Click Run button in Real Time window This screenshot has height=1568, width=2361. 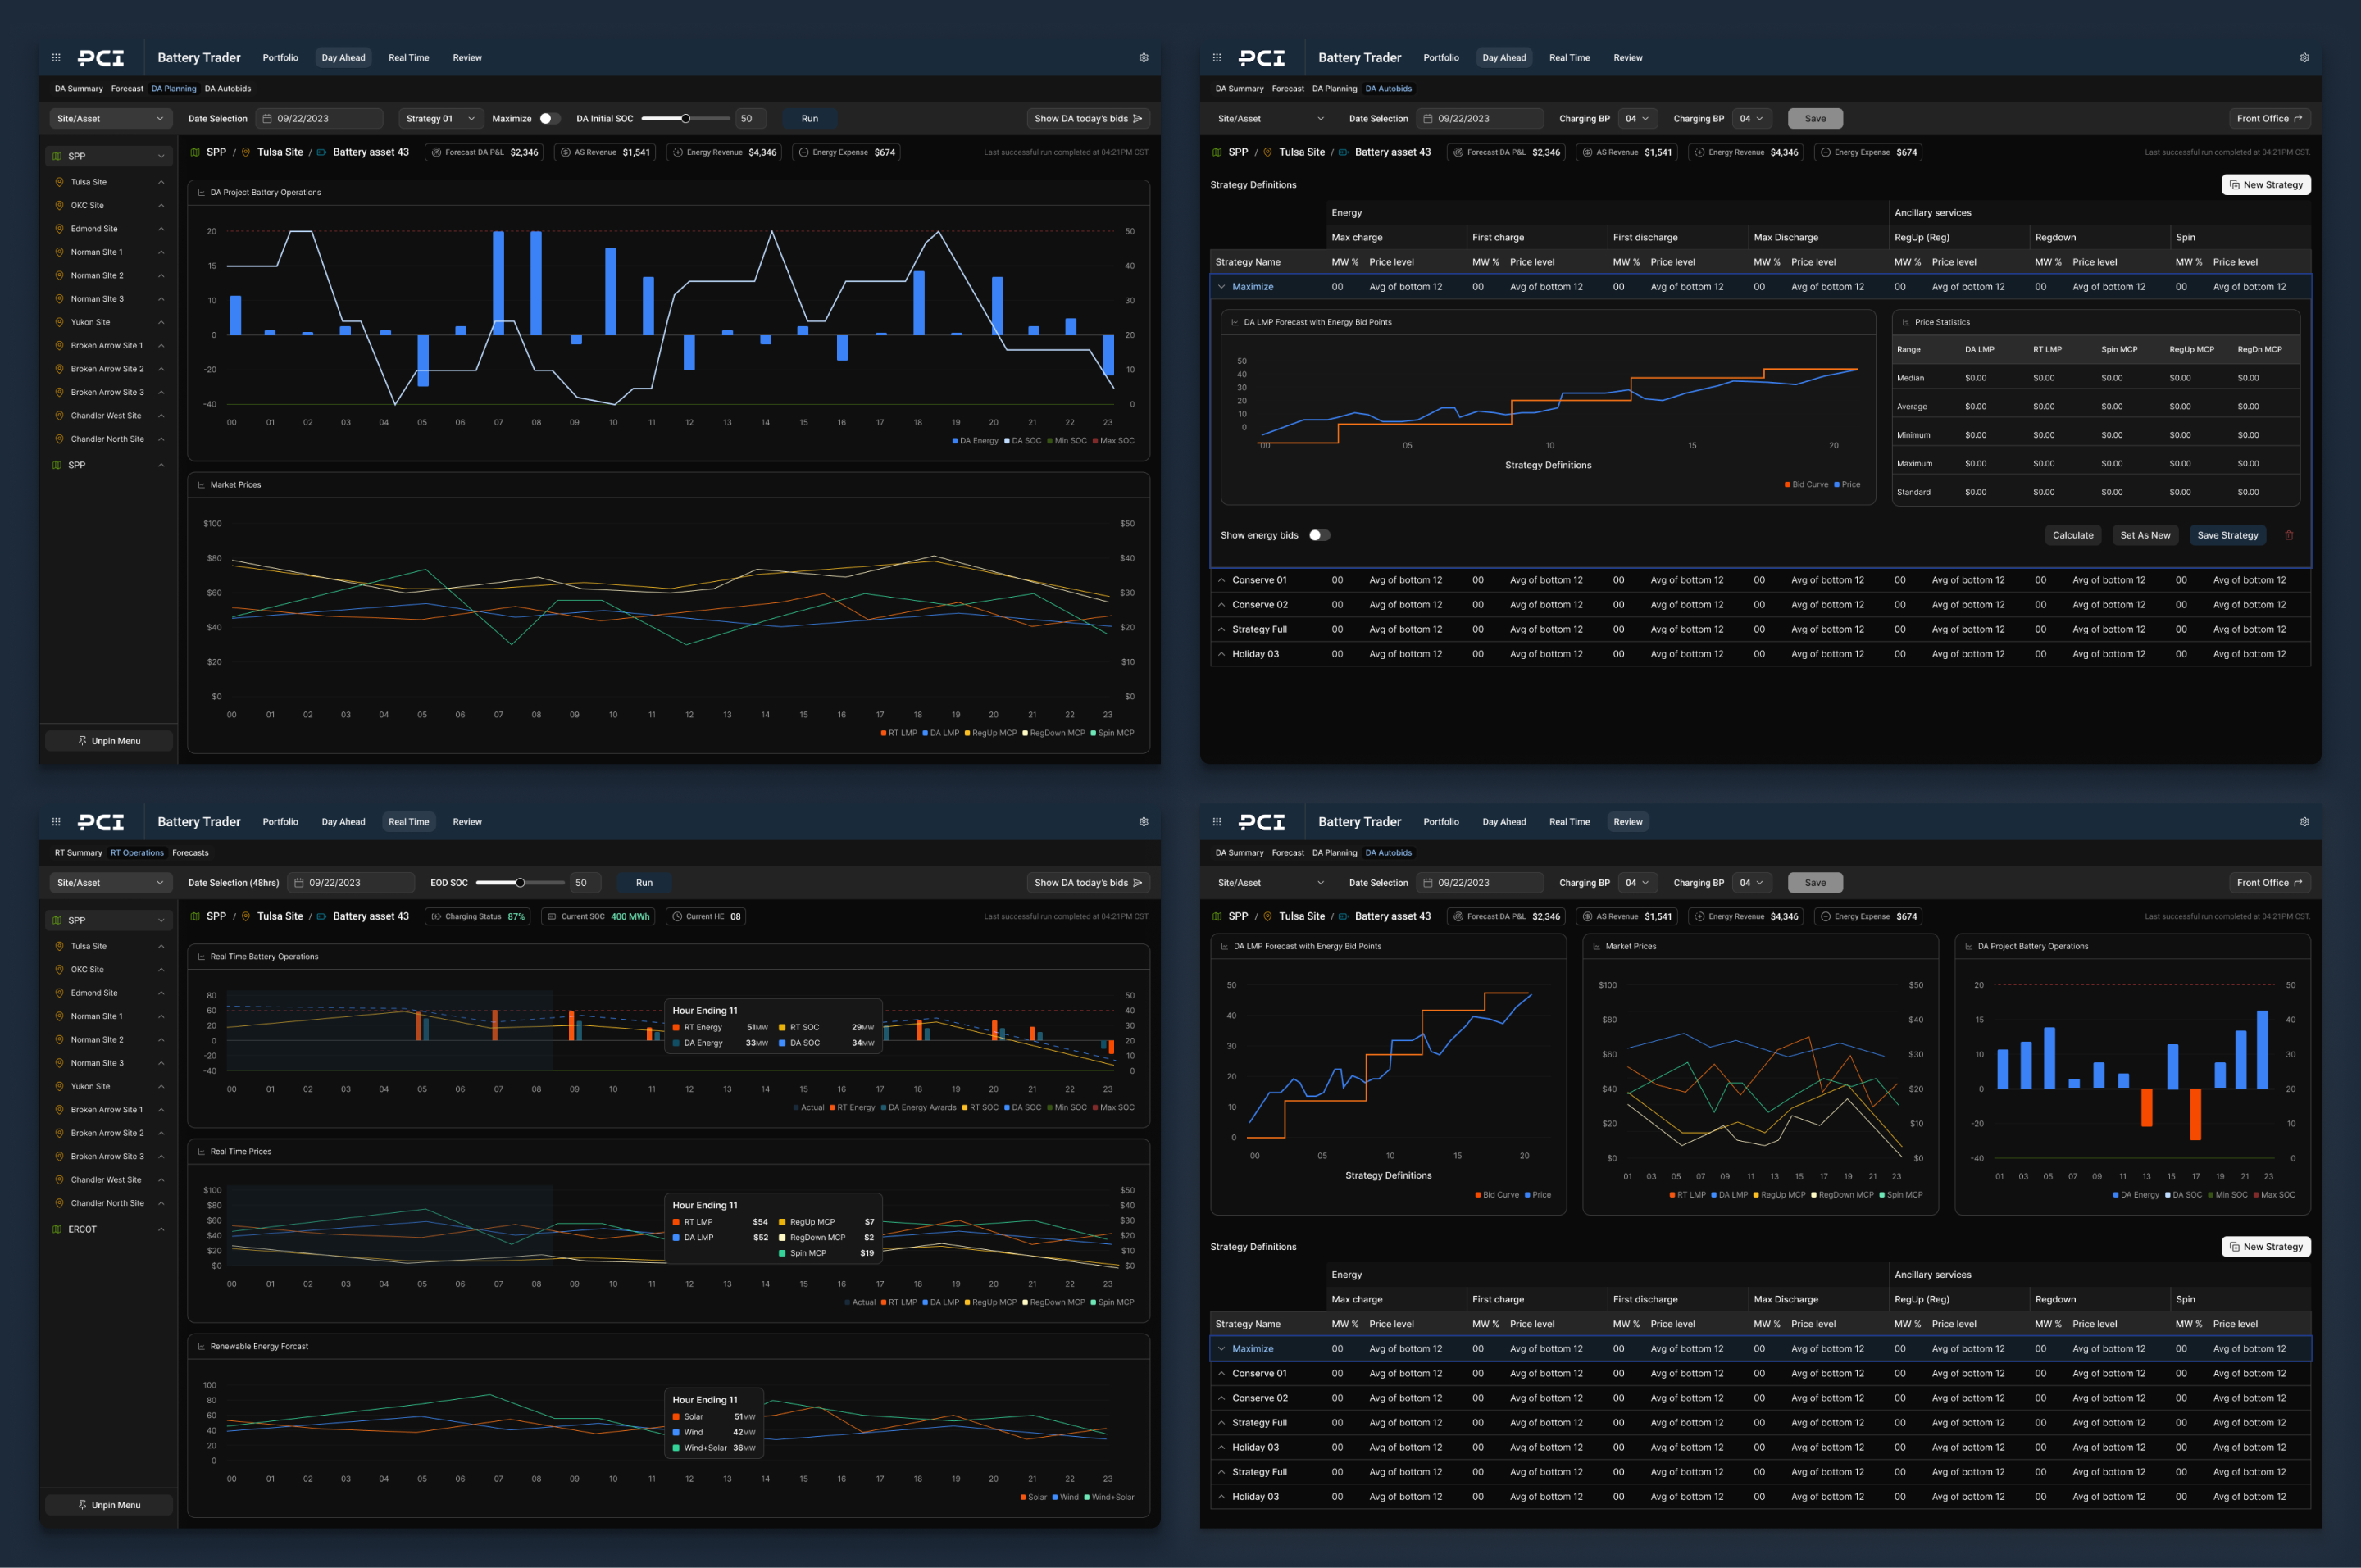click(644, 883)
